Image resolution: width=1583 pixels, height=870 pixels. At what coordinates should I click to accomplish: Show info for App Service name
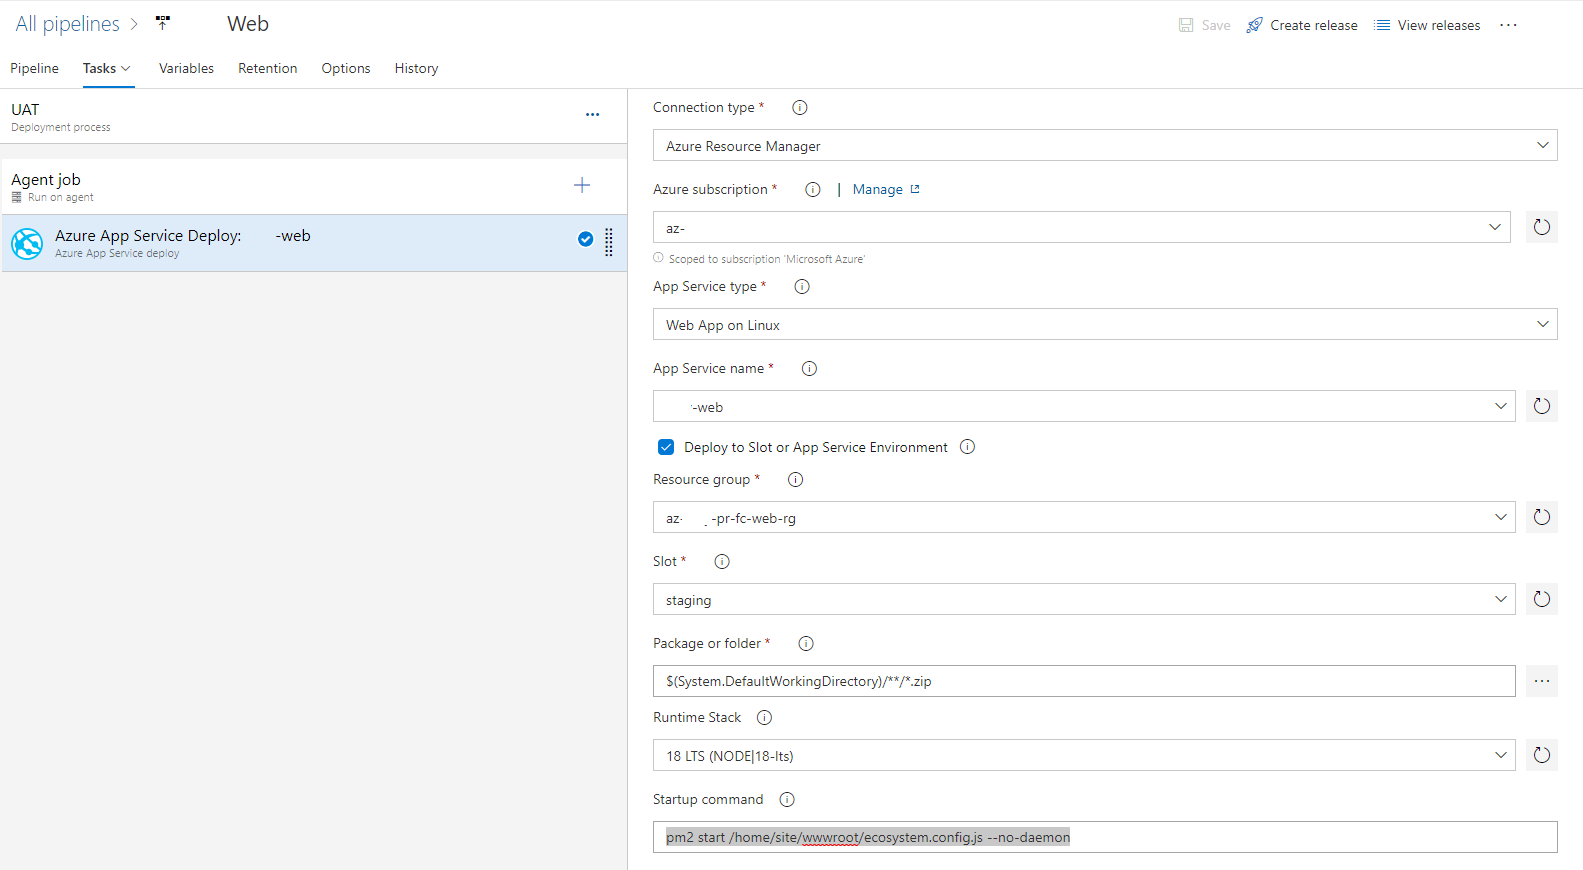(x=810, y=368)
